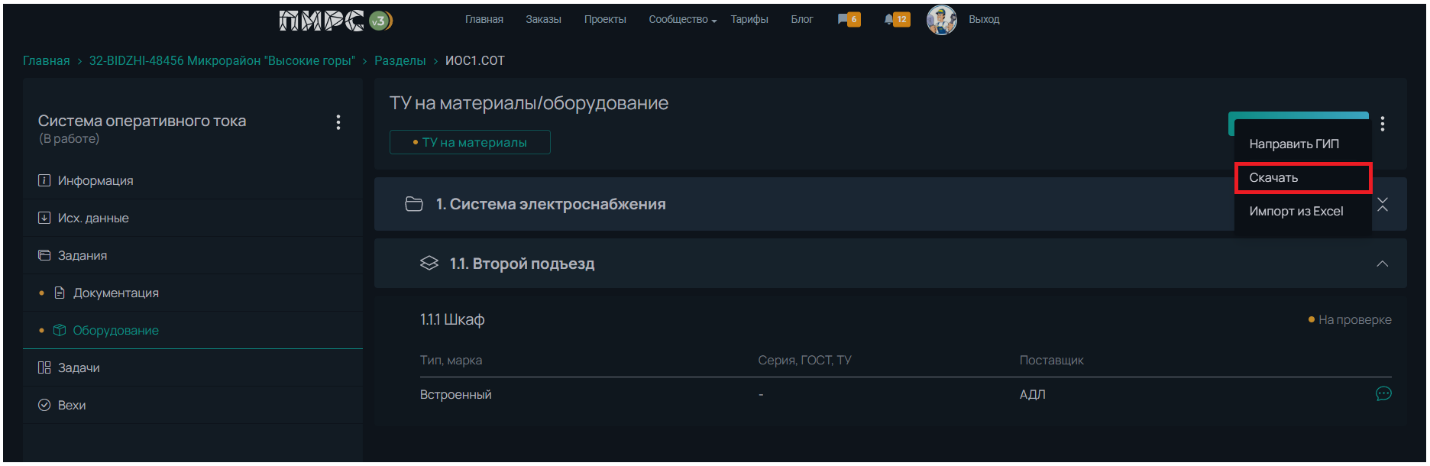Open the Блог page

click(x=802, y=19)
